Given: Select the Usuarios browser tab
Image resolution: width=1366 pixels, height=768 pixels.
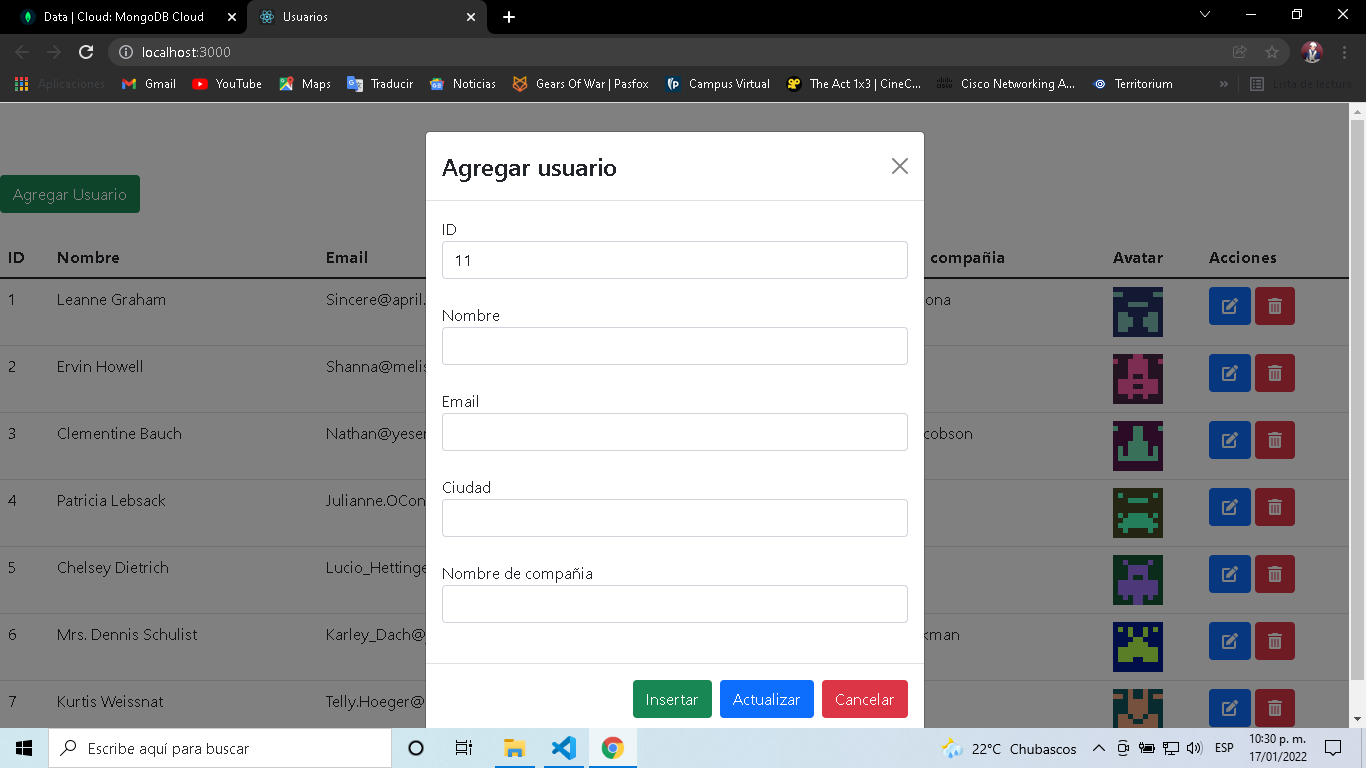Looking at the screenshot, I should [x=365, y=17].
